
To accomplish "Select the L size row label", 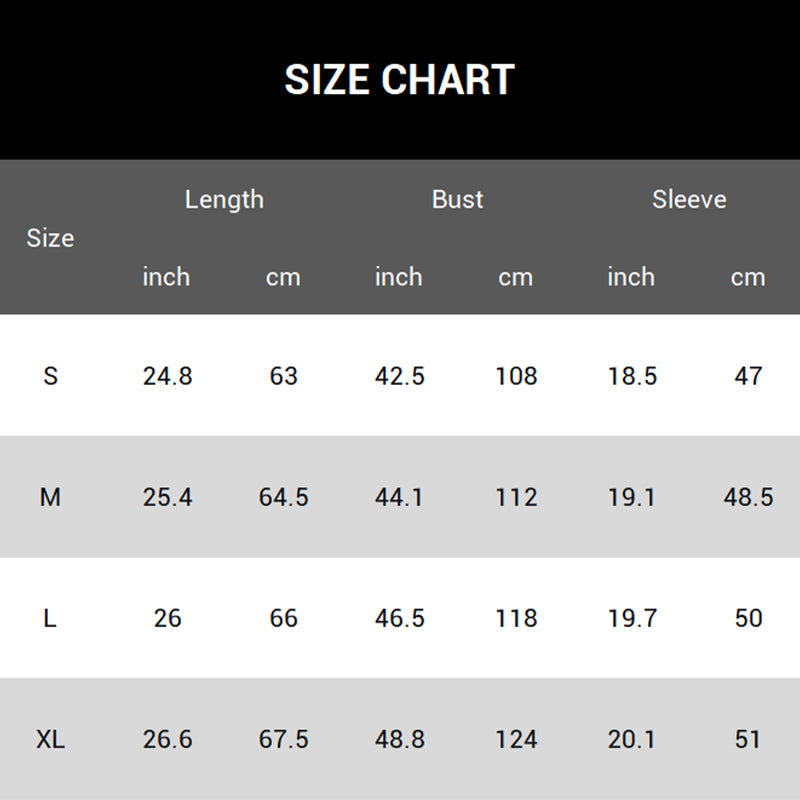I will 50,618.
